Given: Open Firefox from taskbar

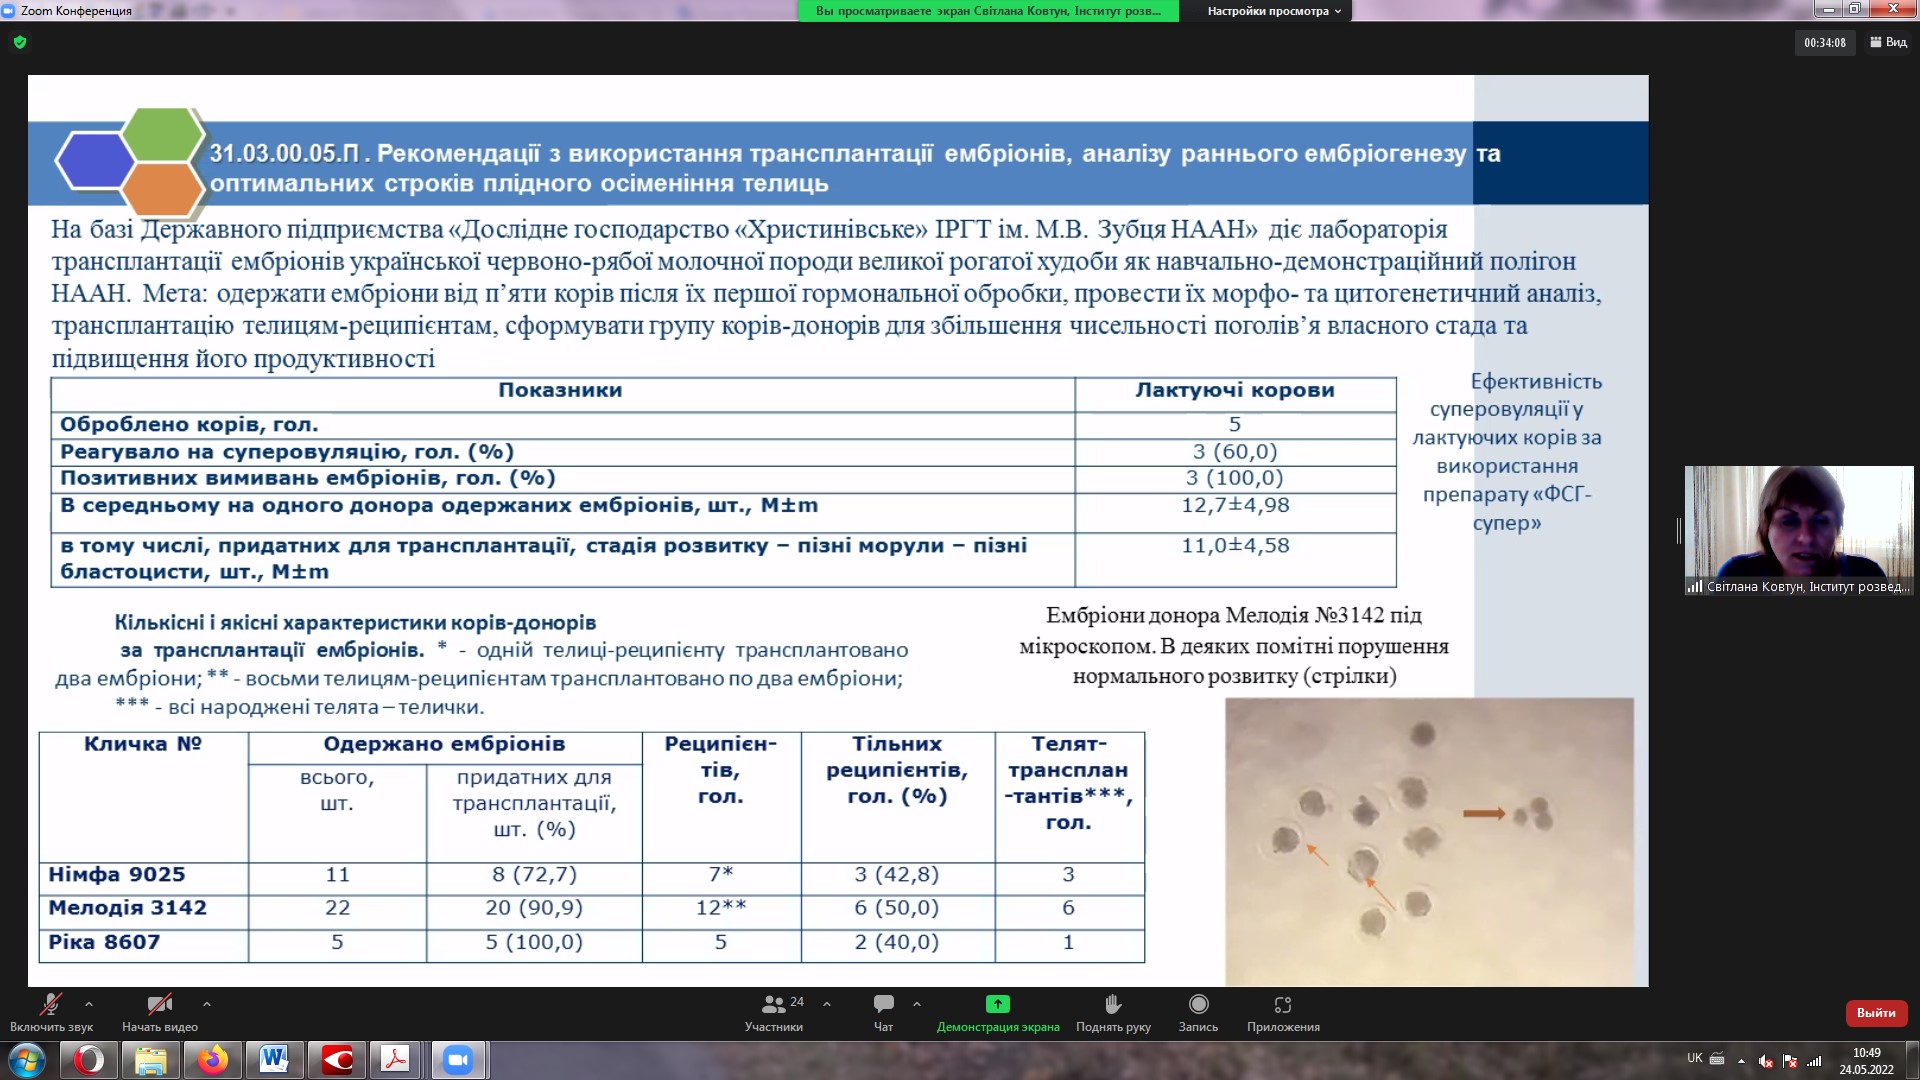Looking at the screenshot, I should click(x=212, y=1060).
